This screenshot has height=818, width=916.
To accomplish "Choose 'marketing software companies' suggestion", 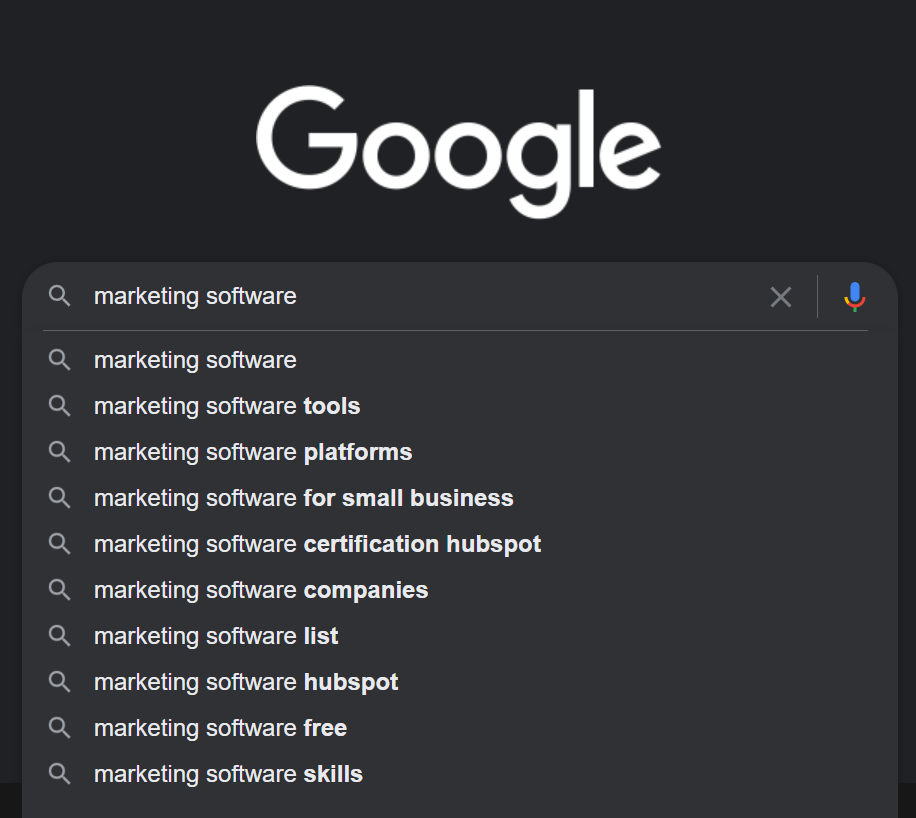I will pos(460,590).
